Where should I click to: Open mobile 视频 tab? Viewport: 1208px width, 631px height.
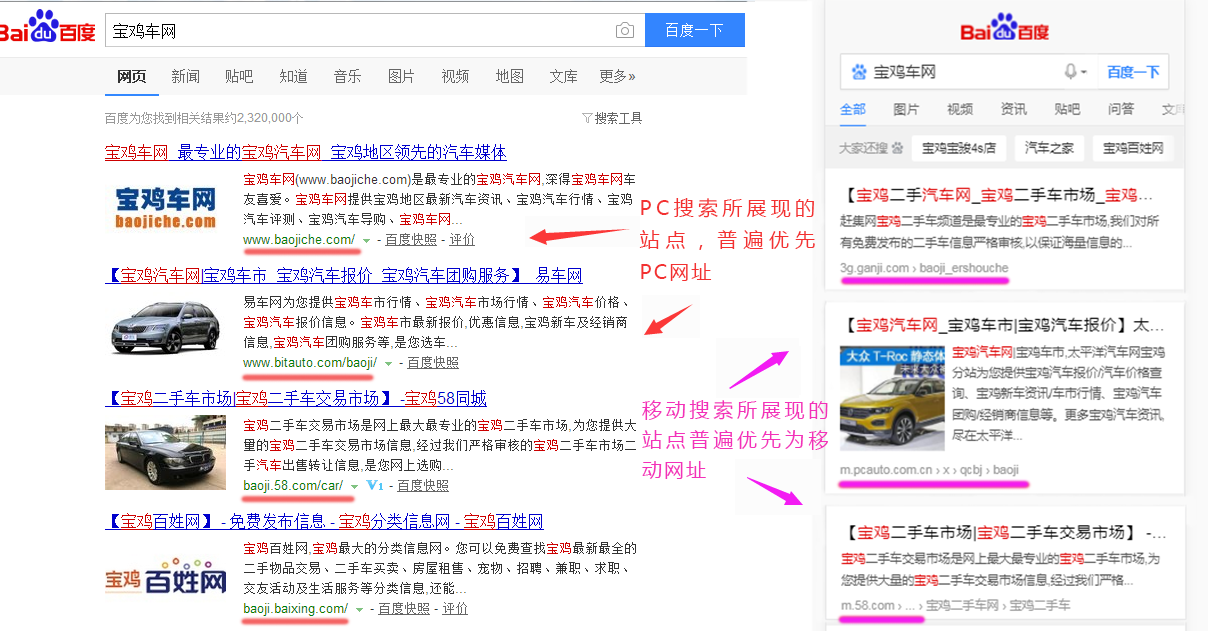tap(960, 109)
